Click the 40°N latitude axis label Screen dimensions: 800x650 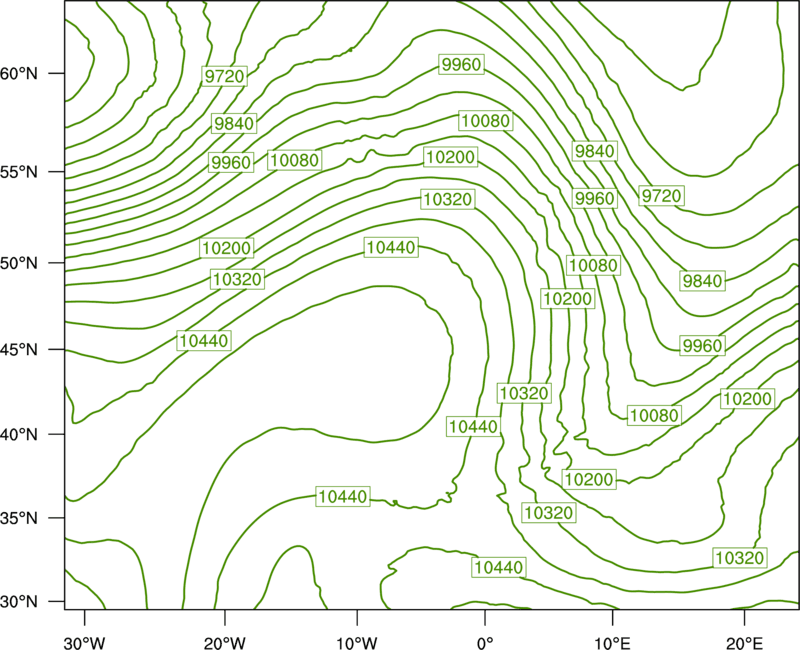coord(19,435)
